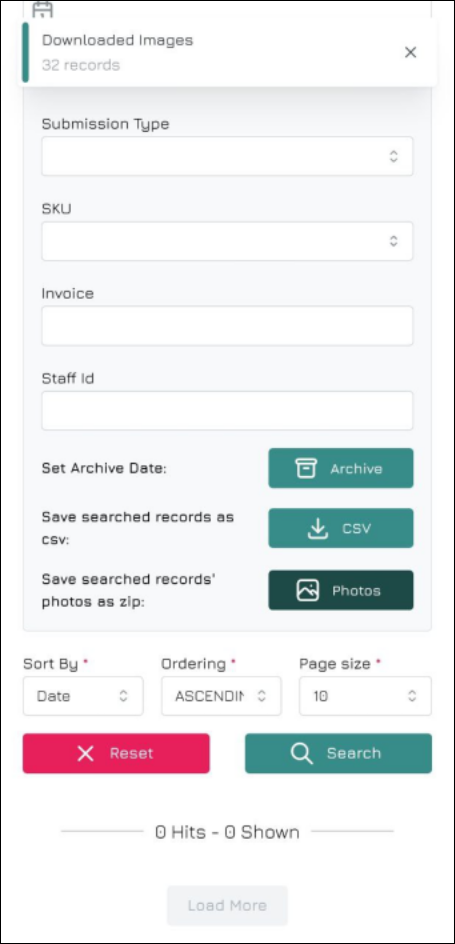The width and height of the screenshot is (455, 944).
Task: Click the magnifying glass search icon
Action: click(x=302, y=753)
